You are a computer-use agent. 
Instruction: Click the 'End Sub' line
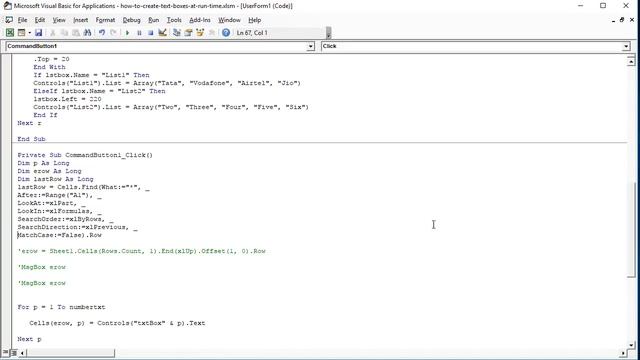coord(31,139)
